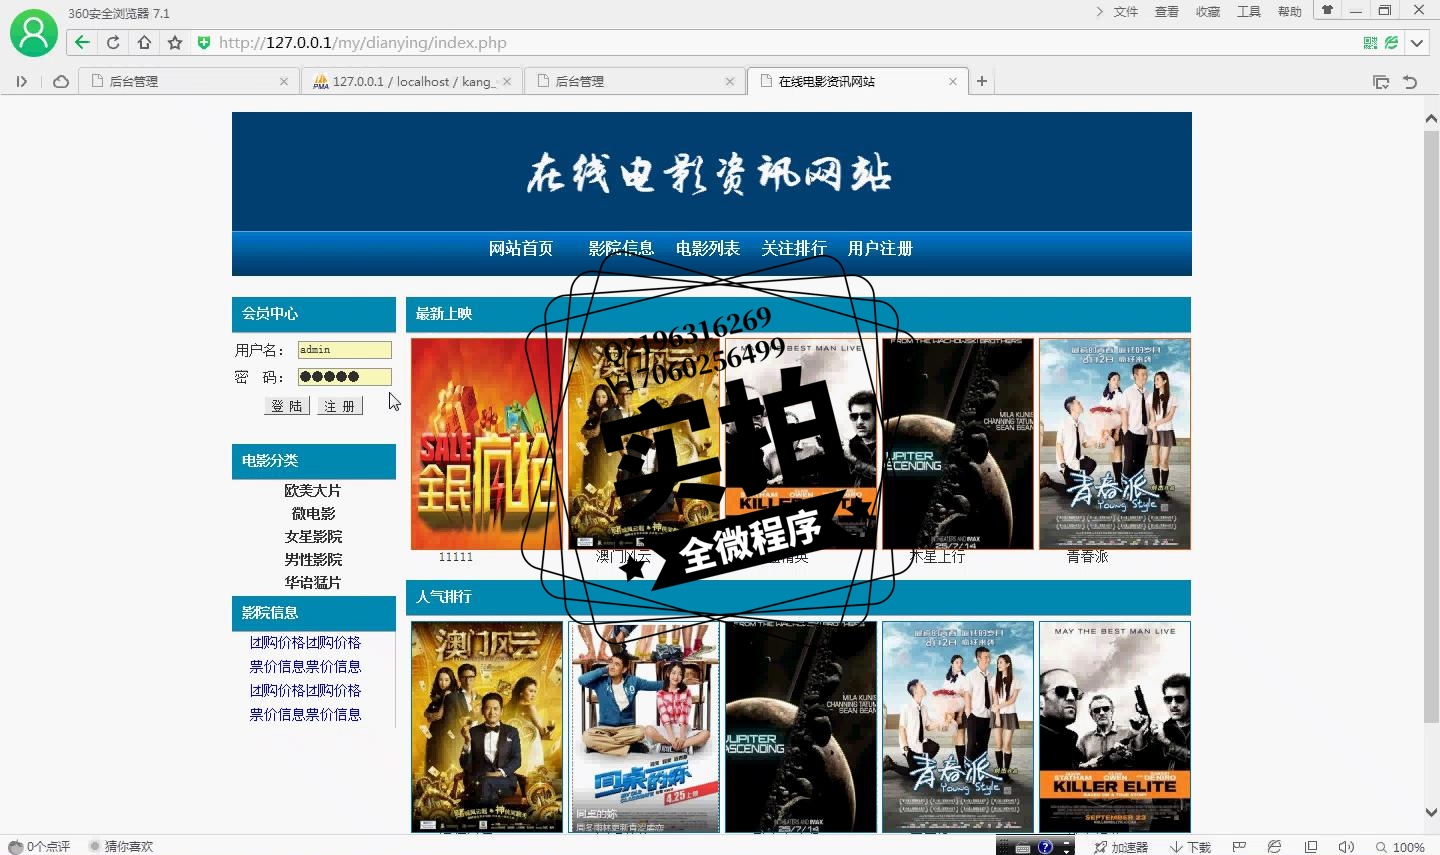The width and height of the screenshot is (1440, 855).
Task: Select the 微电影 movie category
Action: [x=313, y=514]
